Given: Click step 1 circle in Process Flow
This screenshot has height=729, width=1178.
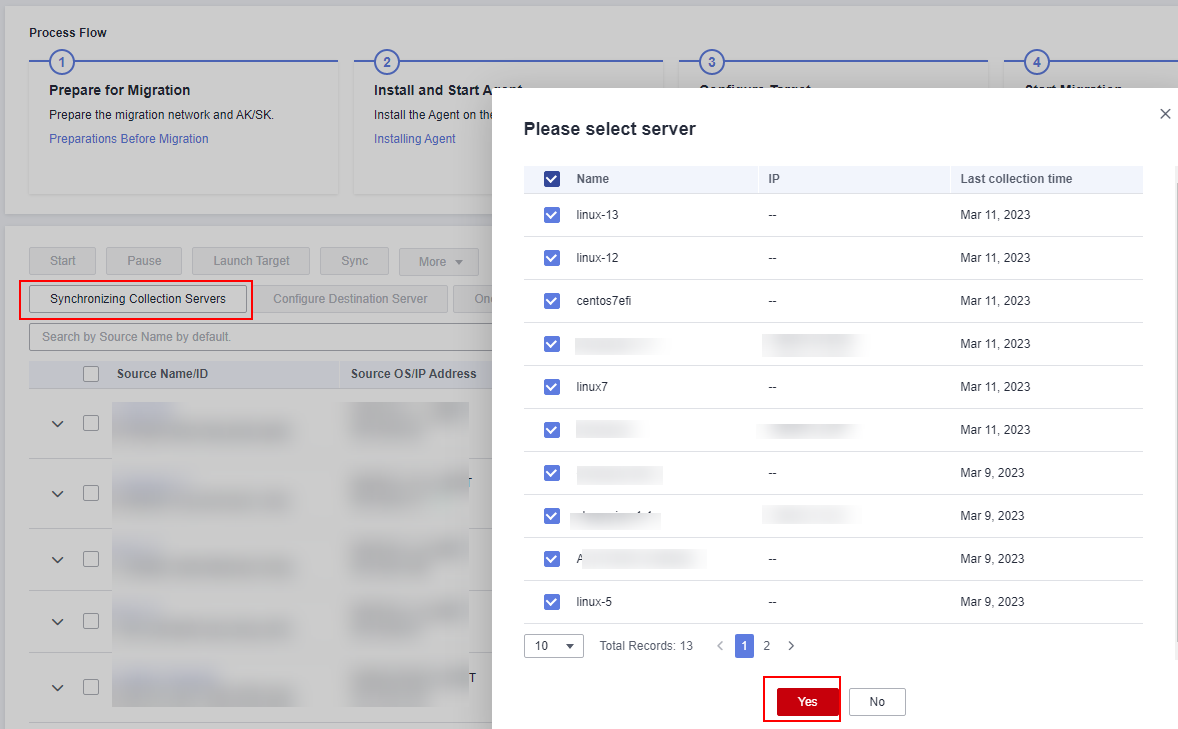Looking at the screenshot, I should click(61, 62).
